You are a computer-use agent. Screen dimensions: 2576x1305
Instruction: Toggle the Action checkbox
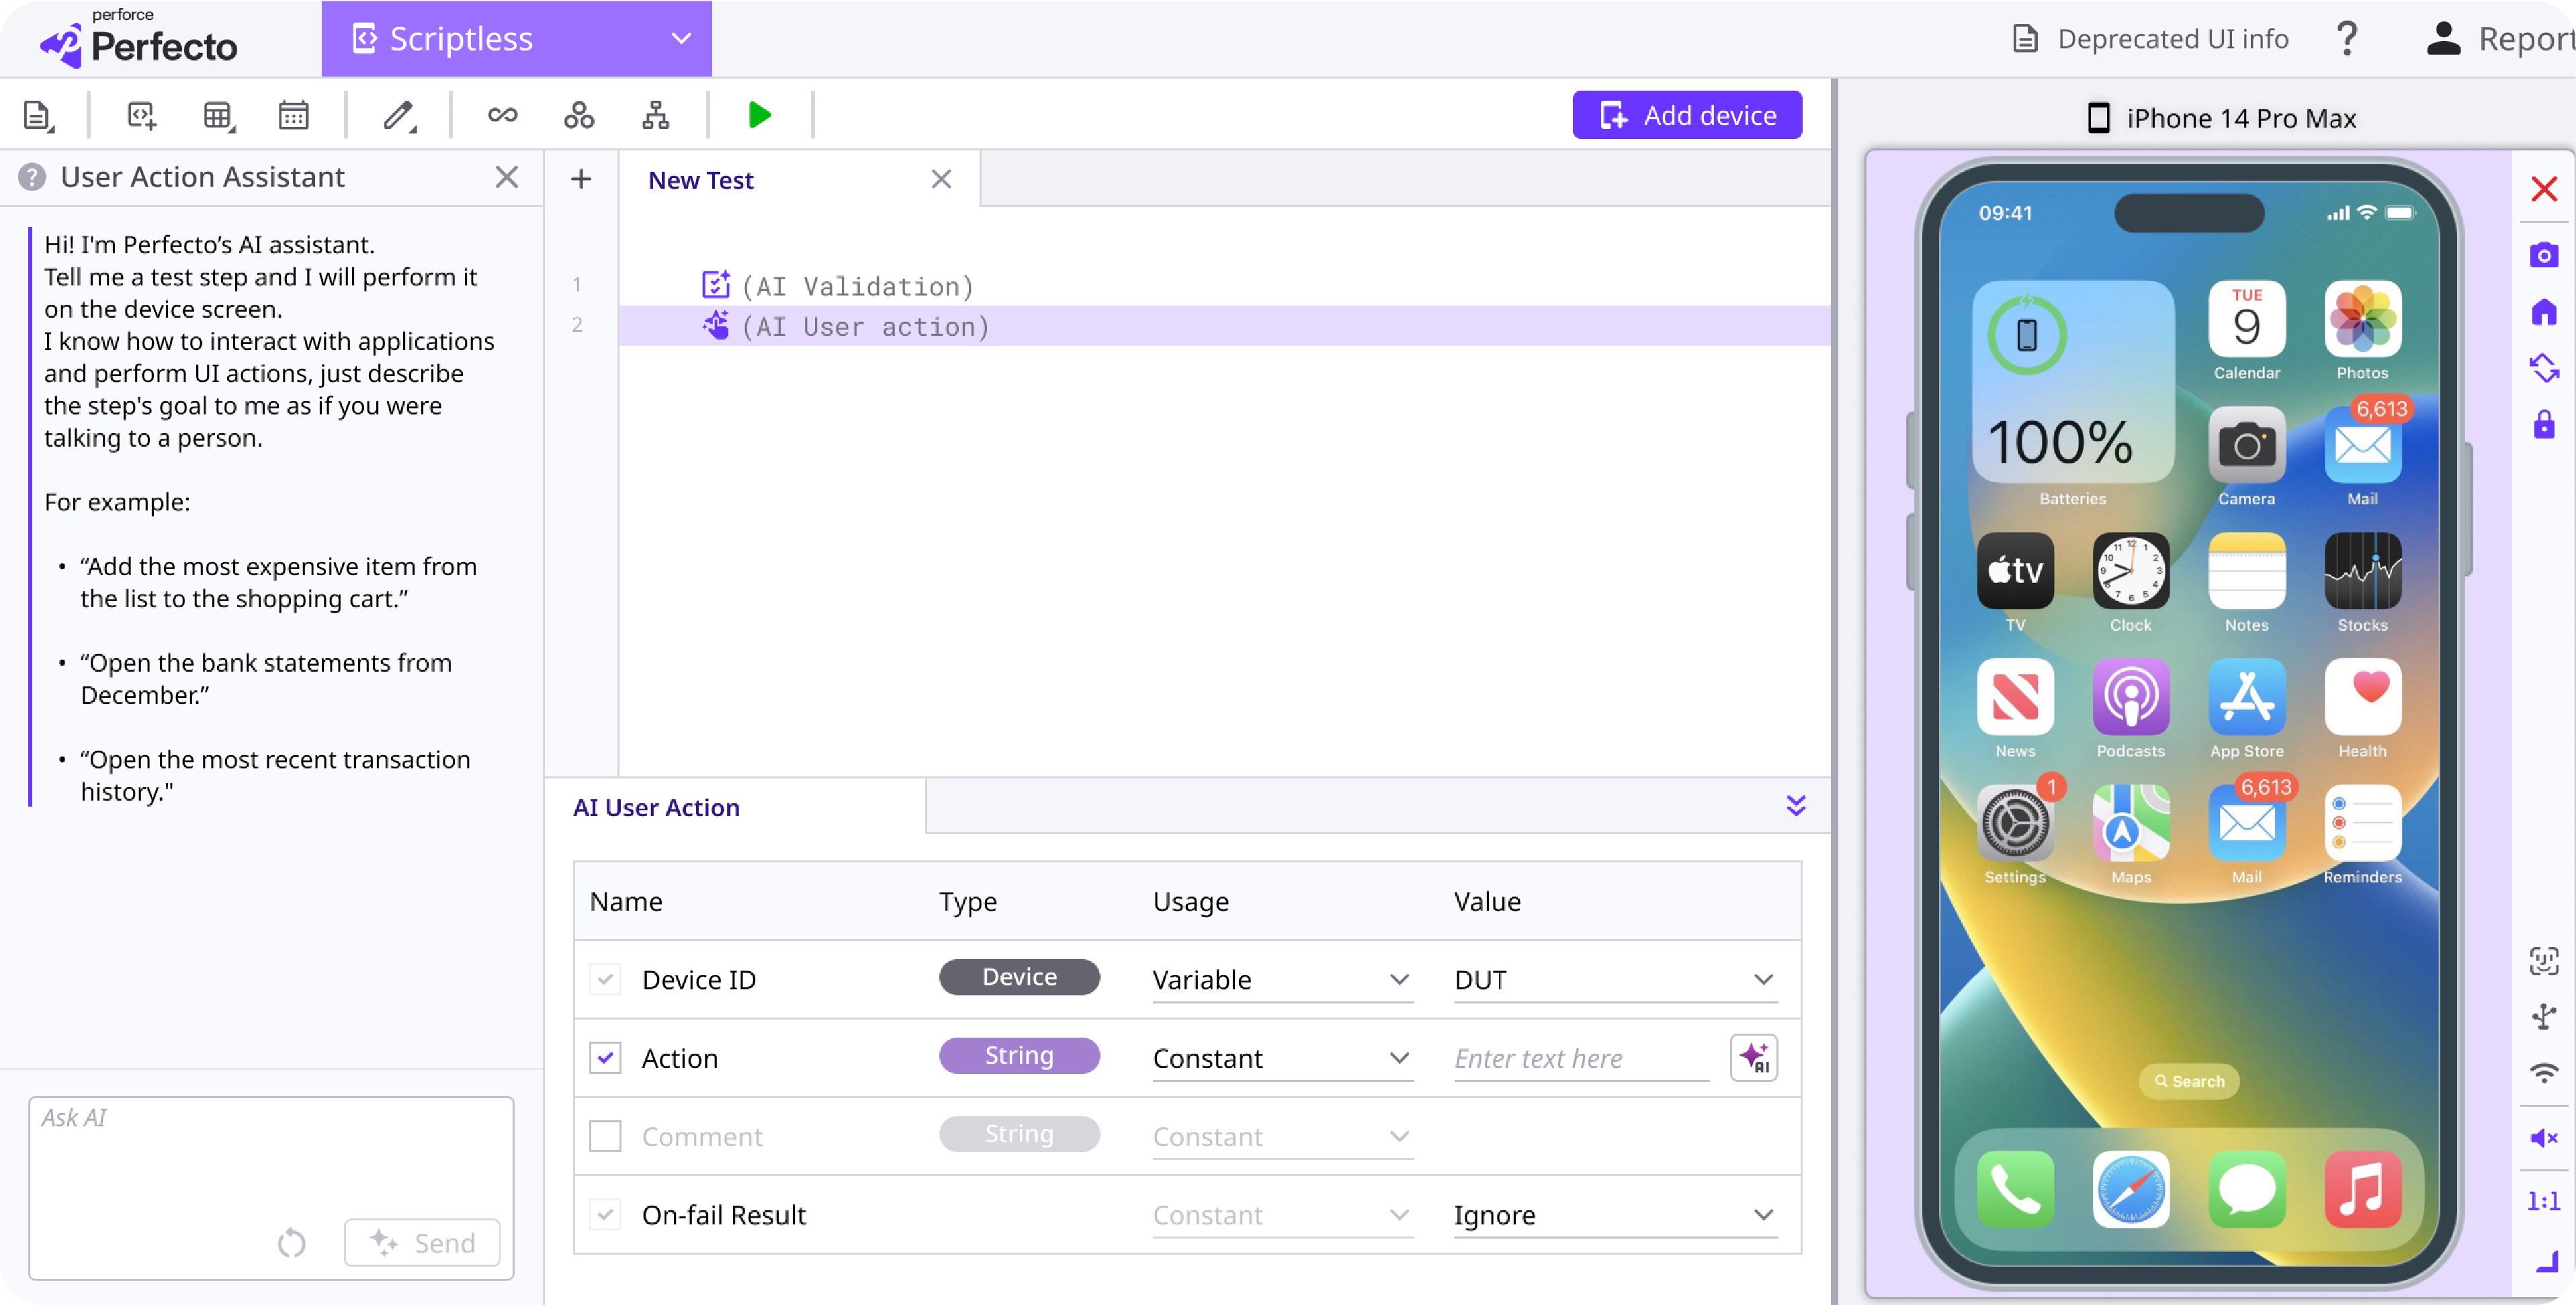pos(605,1058)
